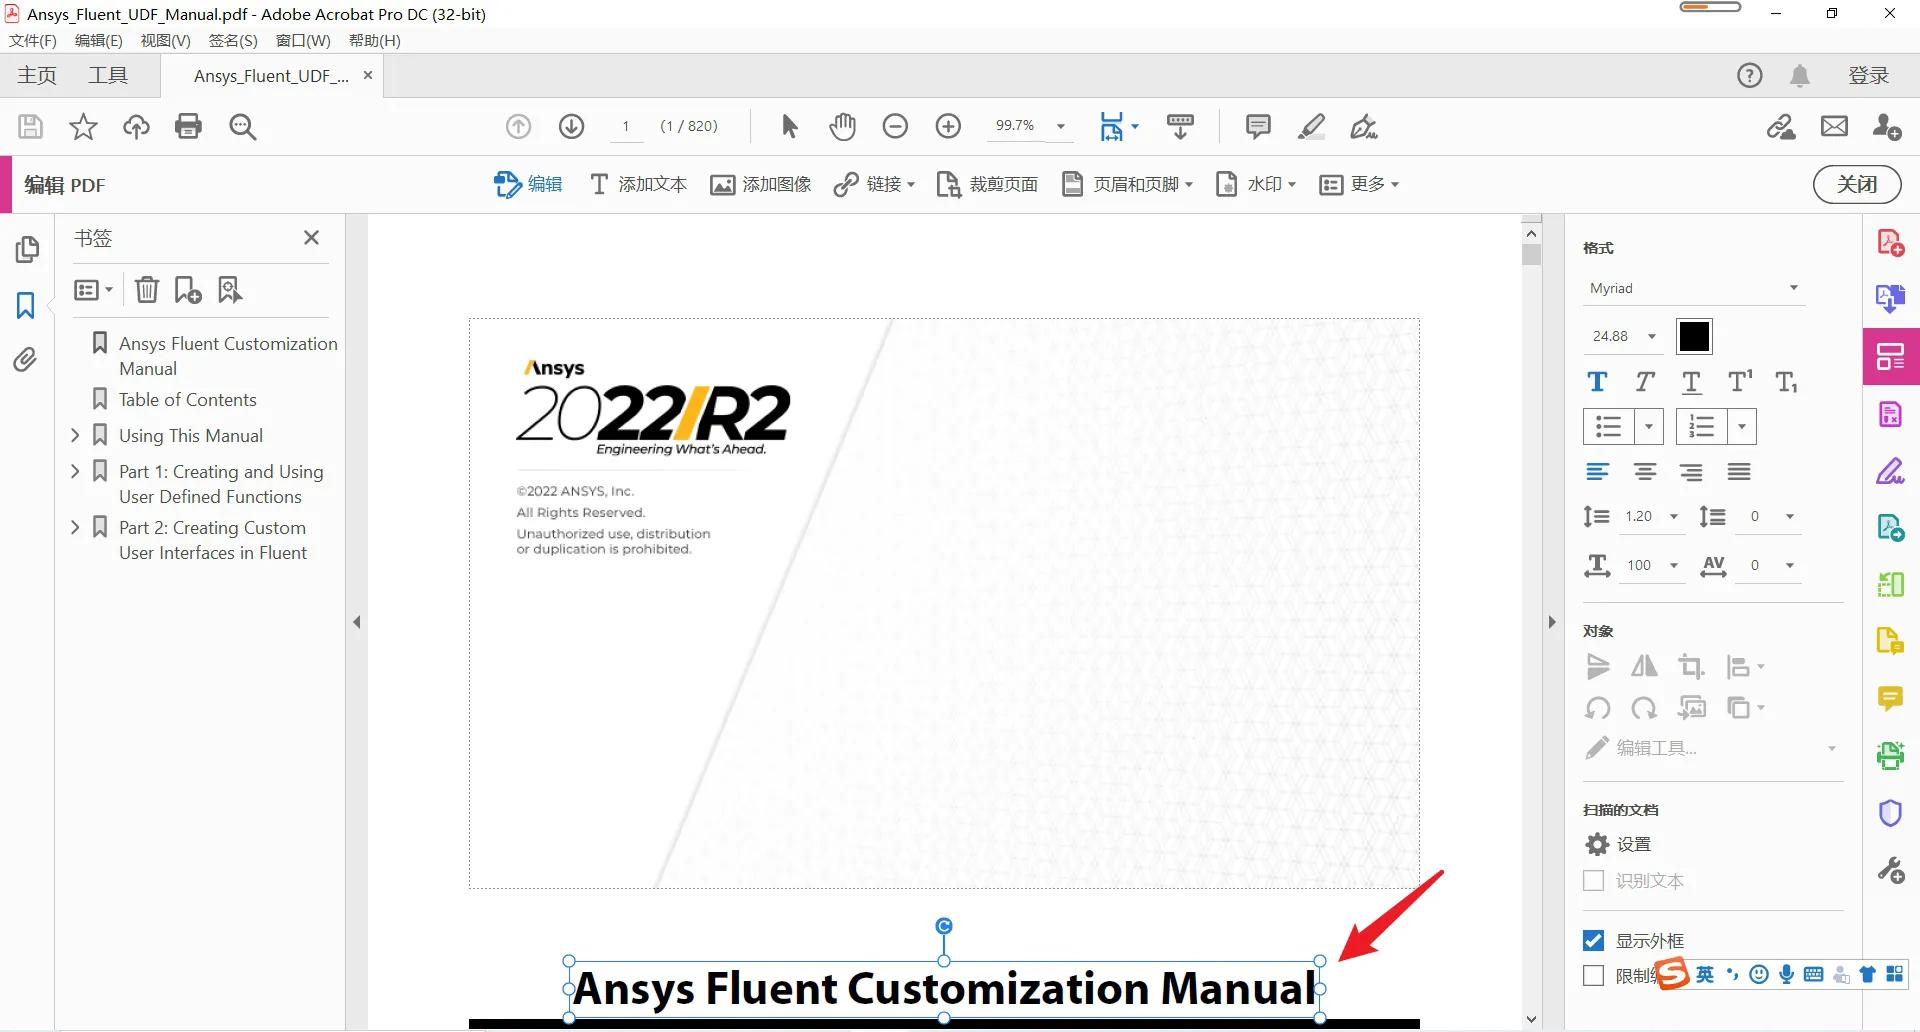1920x1032 pixels.
Task: Open the page thumbnails panel icon
Action: click(x=27, y=249)
